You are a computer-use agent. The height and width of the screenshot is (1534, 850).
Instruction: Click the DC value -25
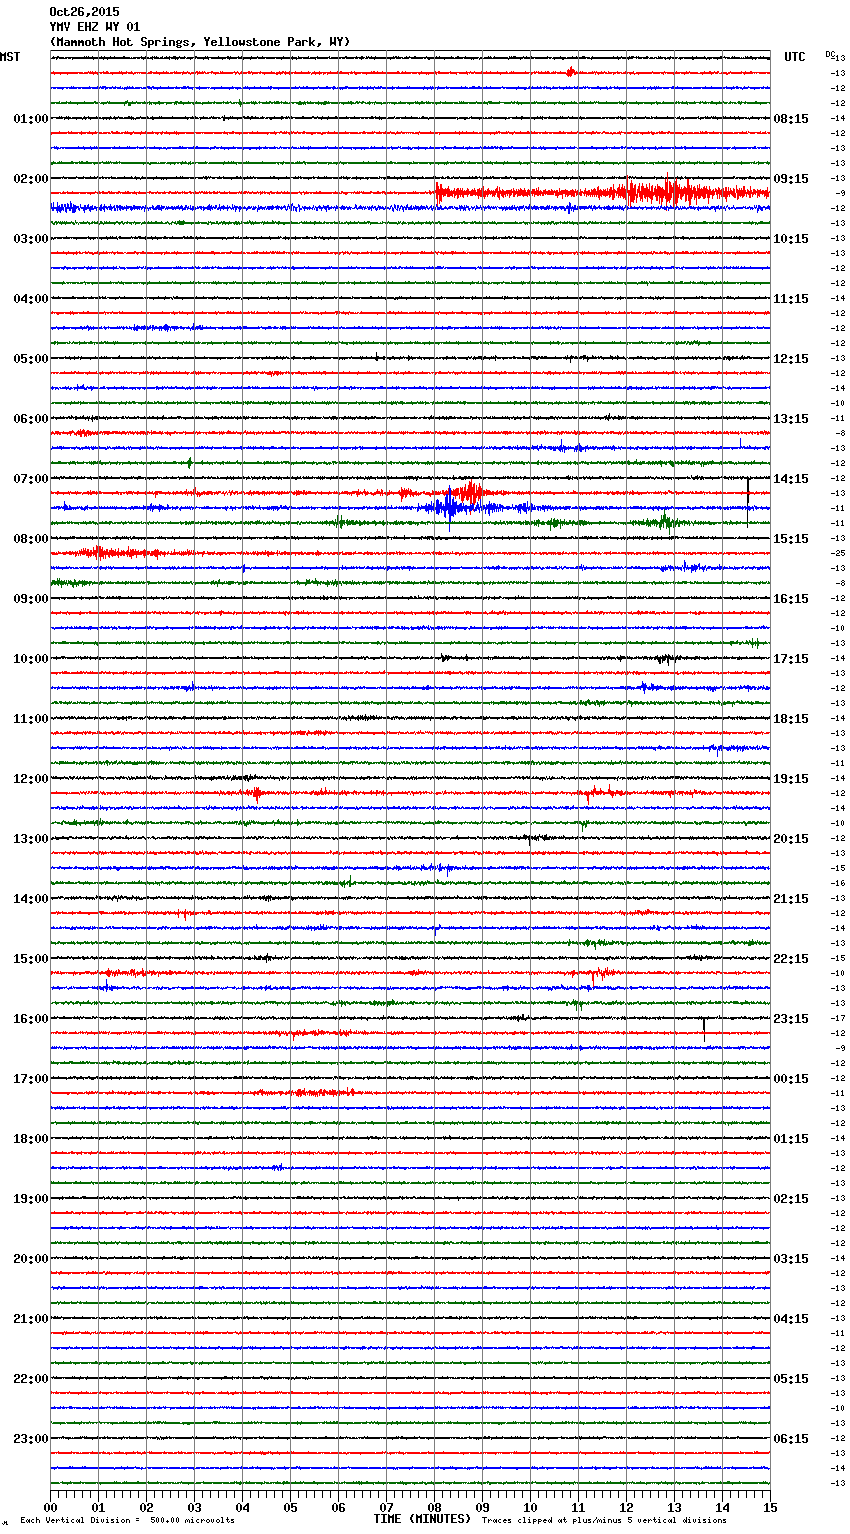pos(840,553)
